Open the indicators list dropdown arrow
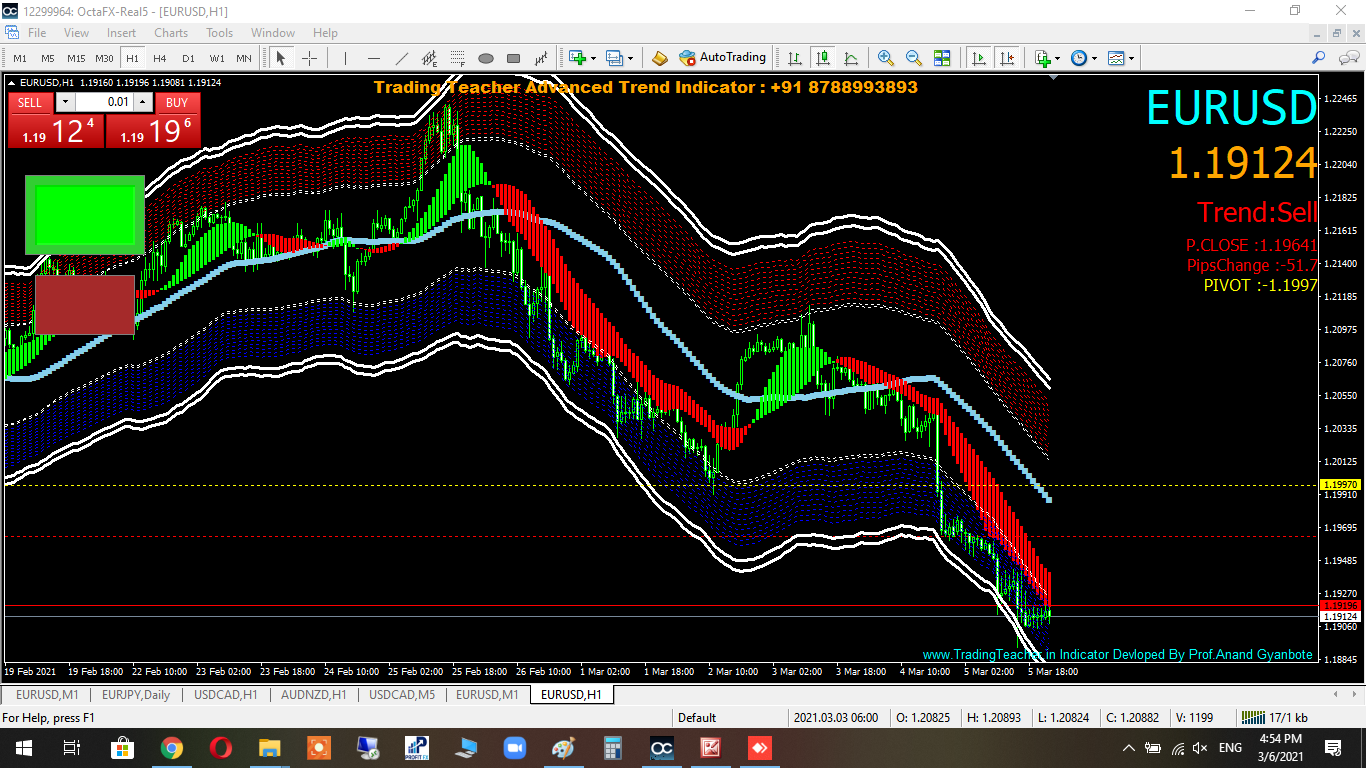The image size is (1366, 768). (1057, 58)
